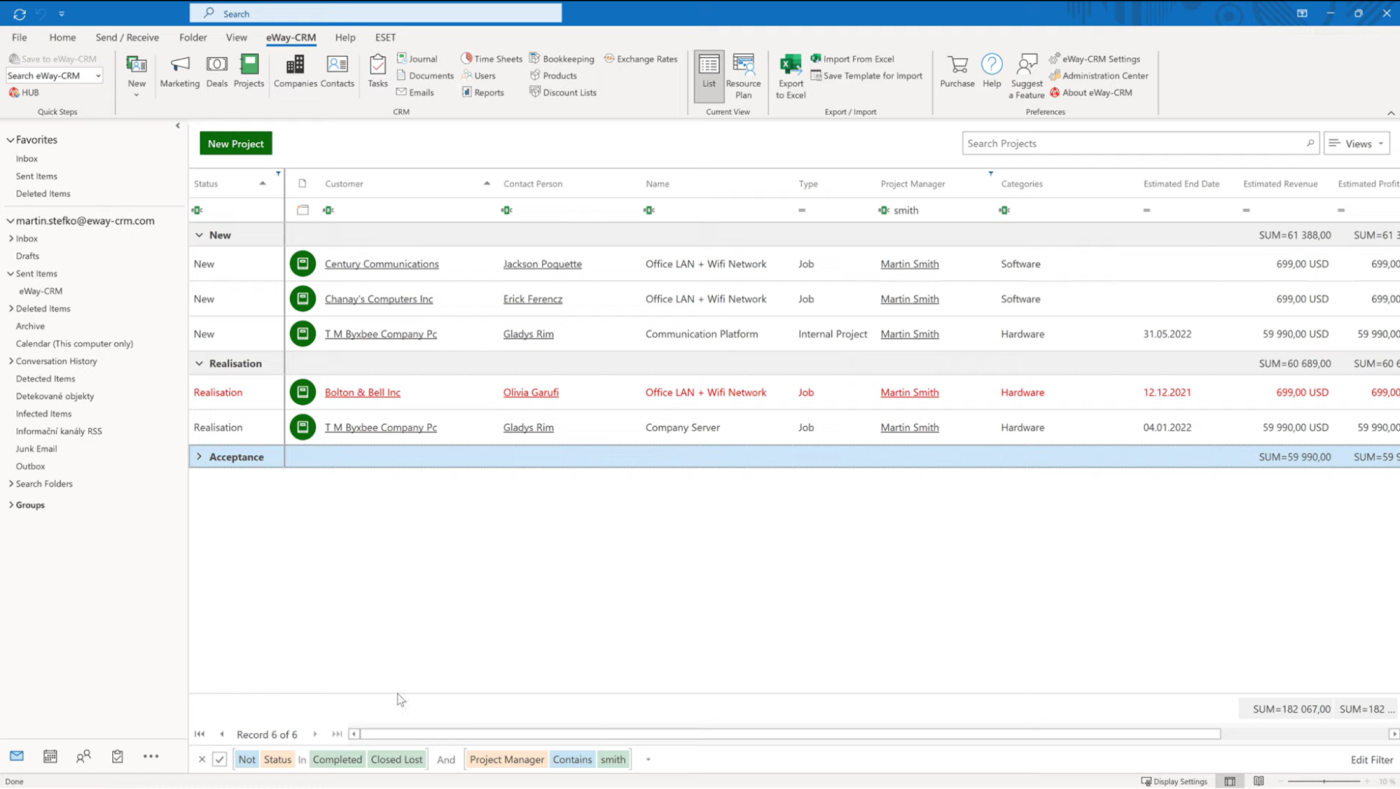This screenshot has width=1400, height=789.
Task: Open the Contacts module icon
Action: tap(337, 72)
